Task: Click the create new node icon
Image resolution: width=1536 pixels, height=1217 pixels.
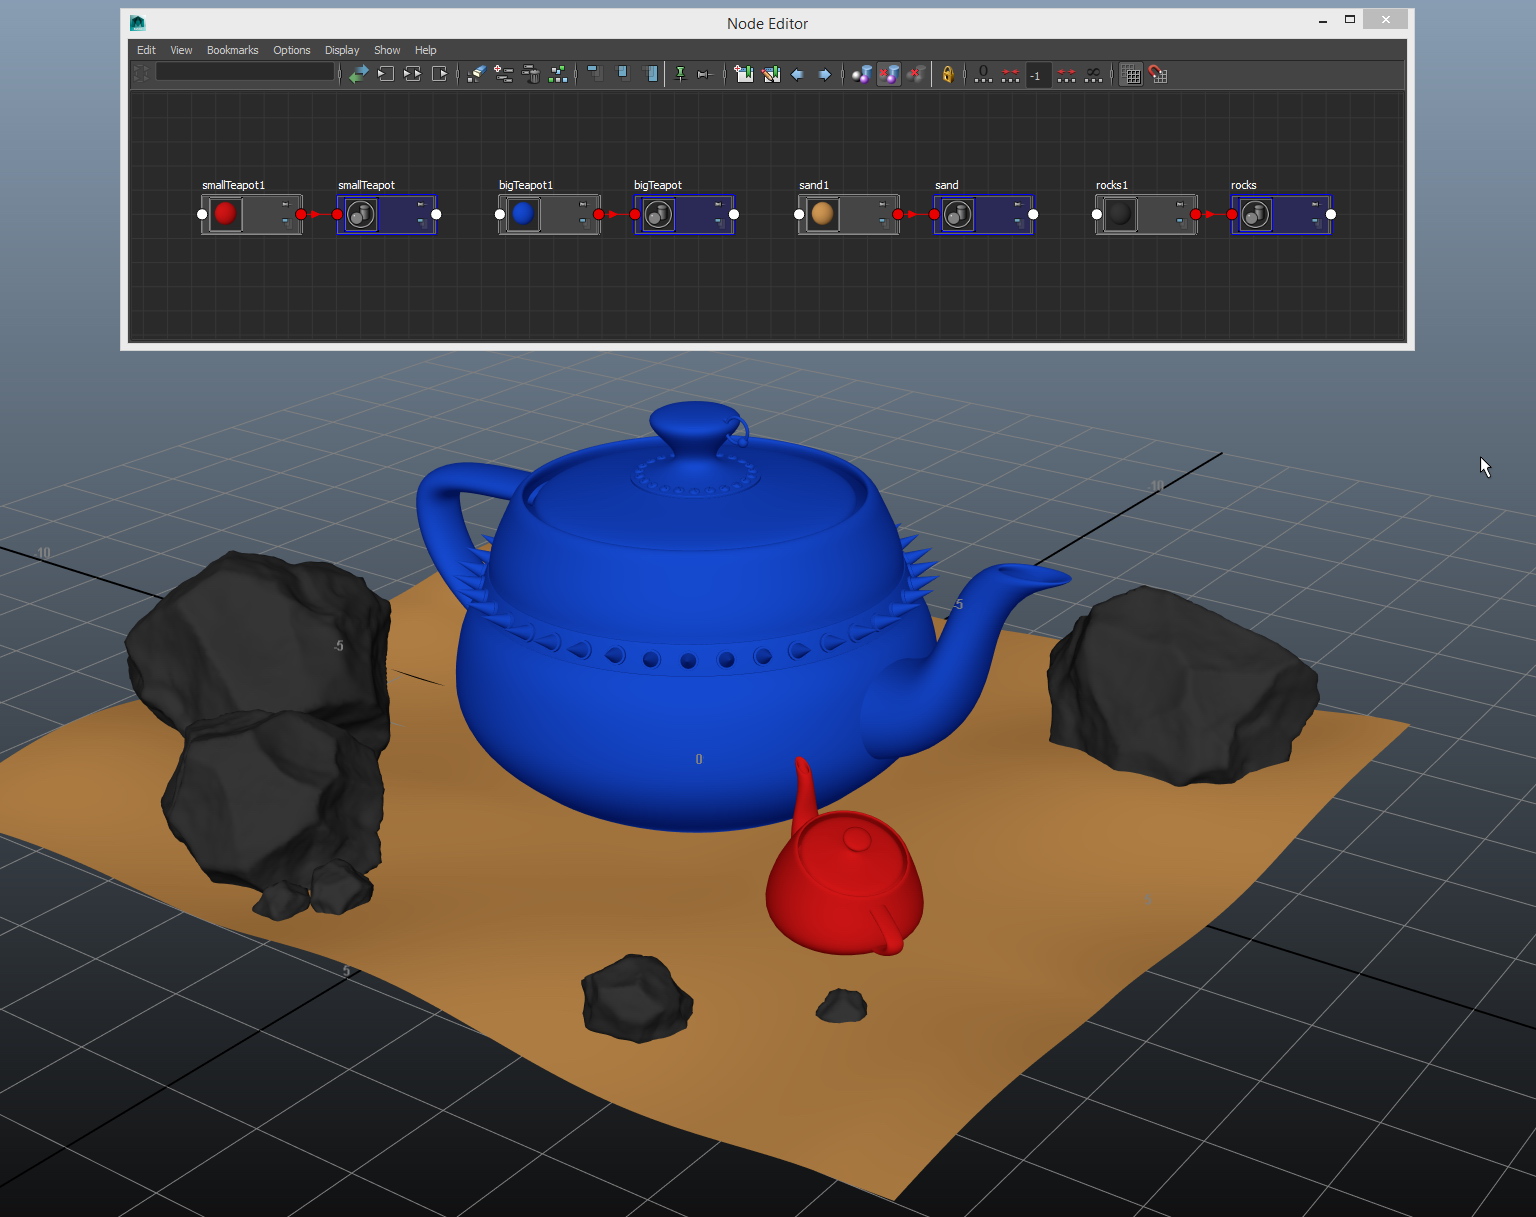Action: pyautogui.click(x=503, y=73)
